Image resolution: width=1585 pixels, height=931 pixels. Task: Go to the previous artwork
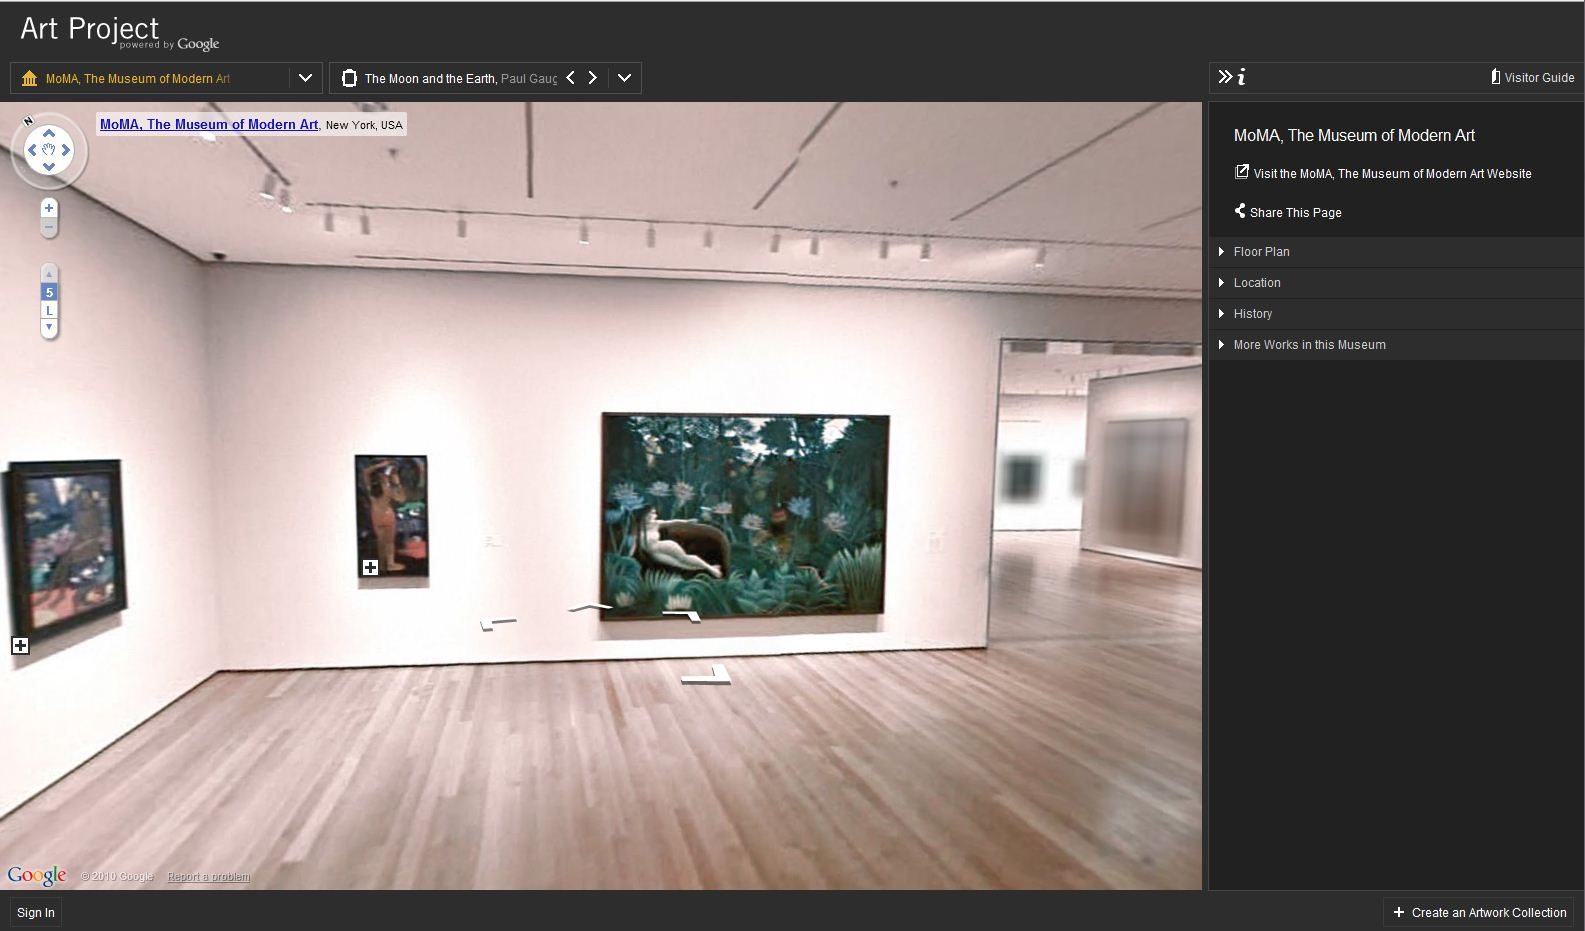[570, 78]
